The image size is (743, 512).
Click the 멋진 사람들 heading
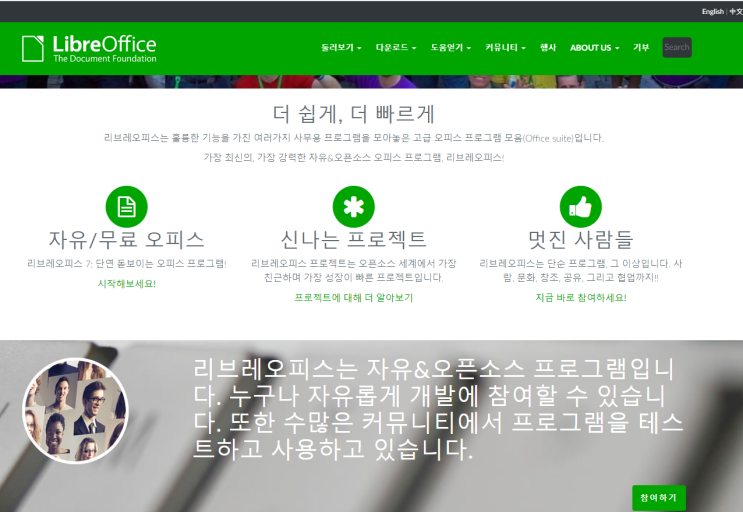click(x=580, y=240)
